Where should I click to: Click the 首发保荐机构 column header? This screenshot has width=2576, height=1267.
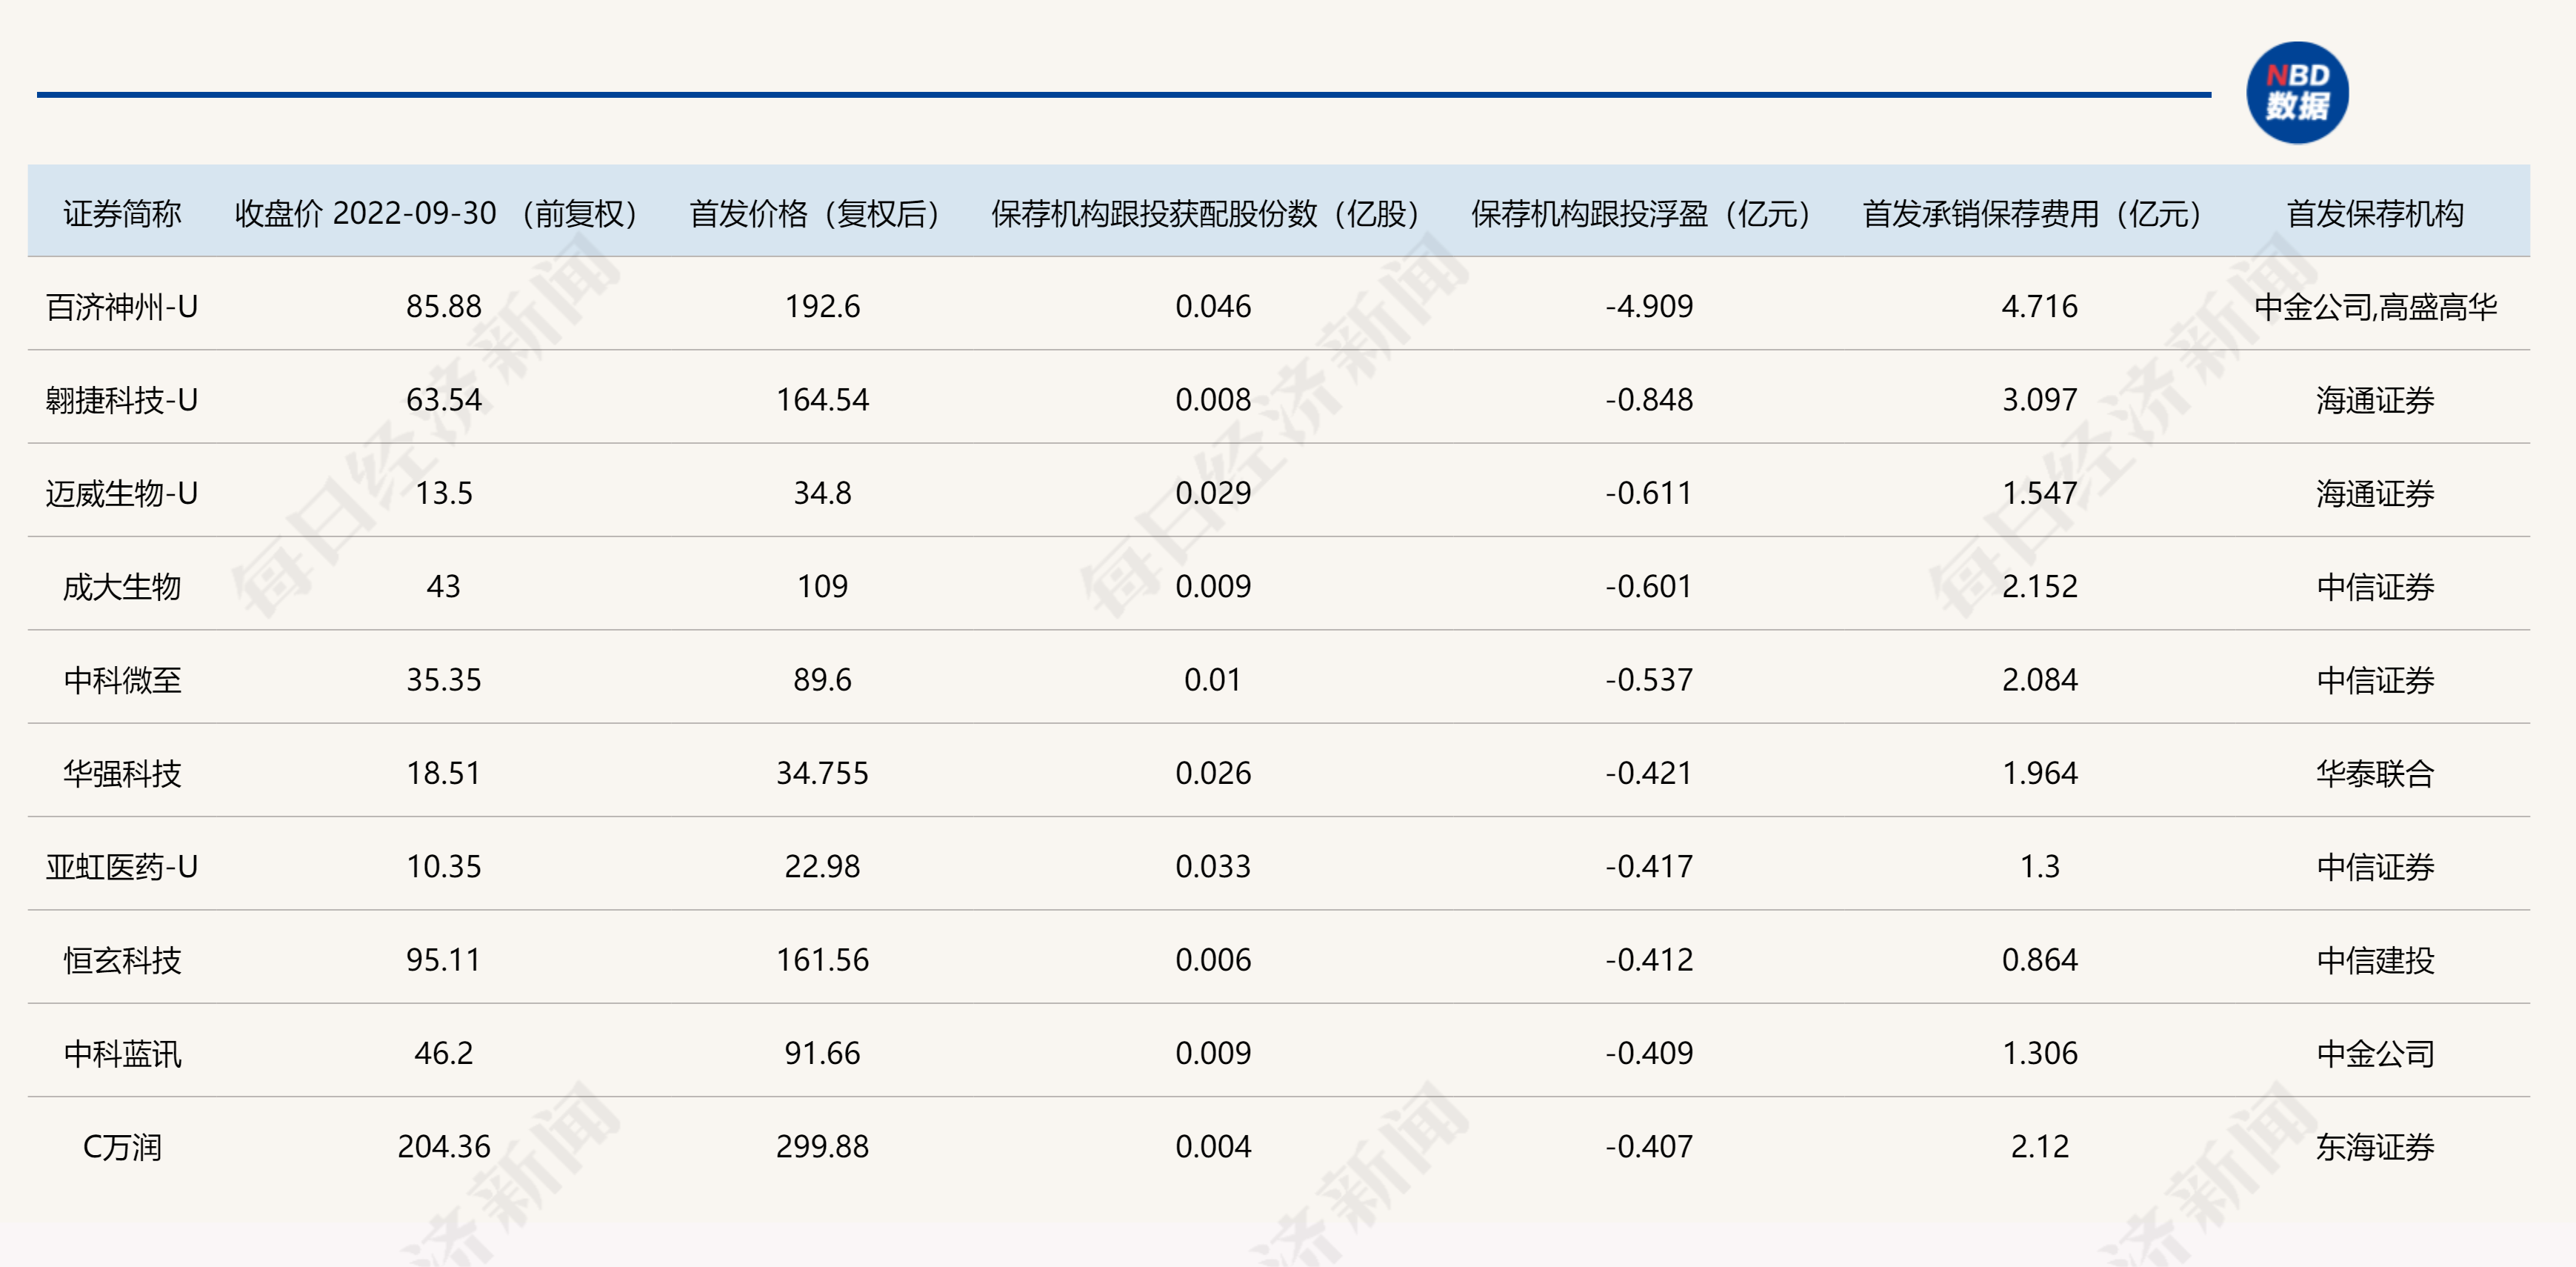tap(2375, 213)
